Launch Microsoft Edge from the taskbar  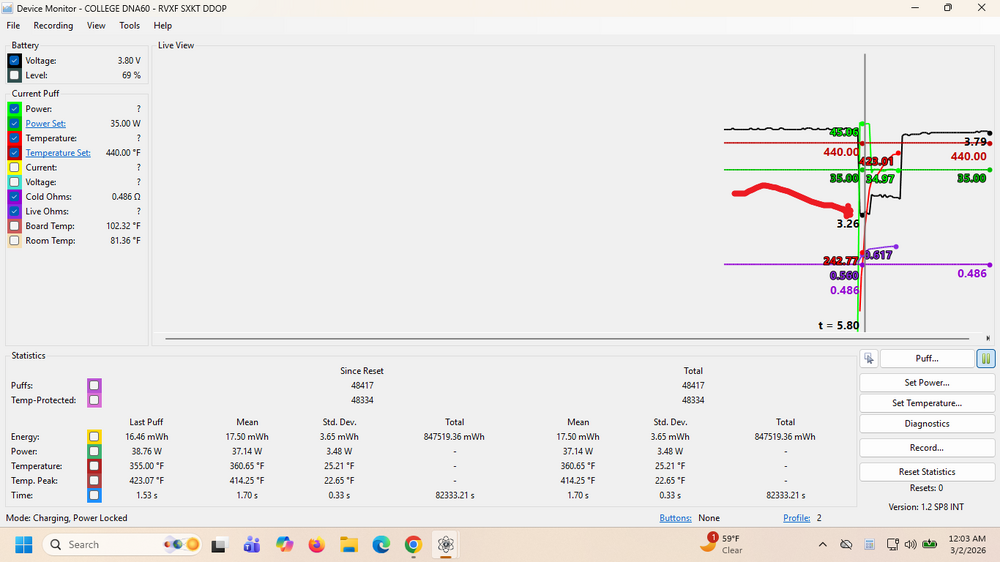pos(381,545)
